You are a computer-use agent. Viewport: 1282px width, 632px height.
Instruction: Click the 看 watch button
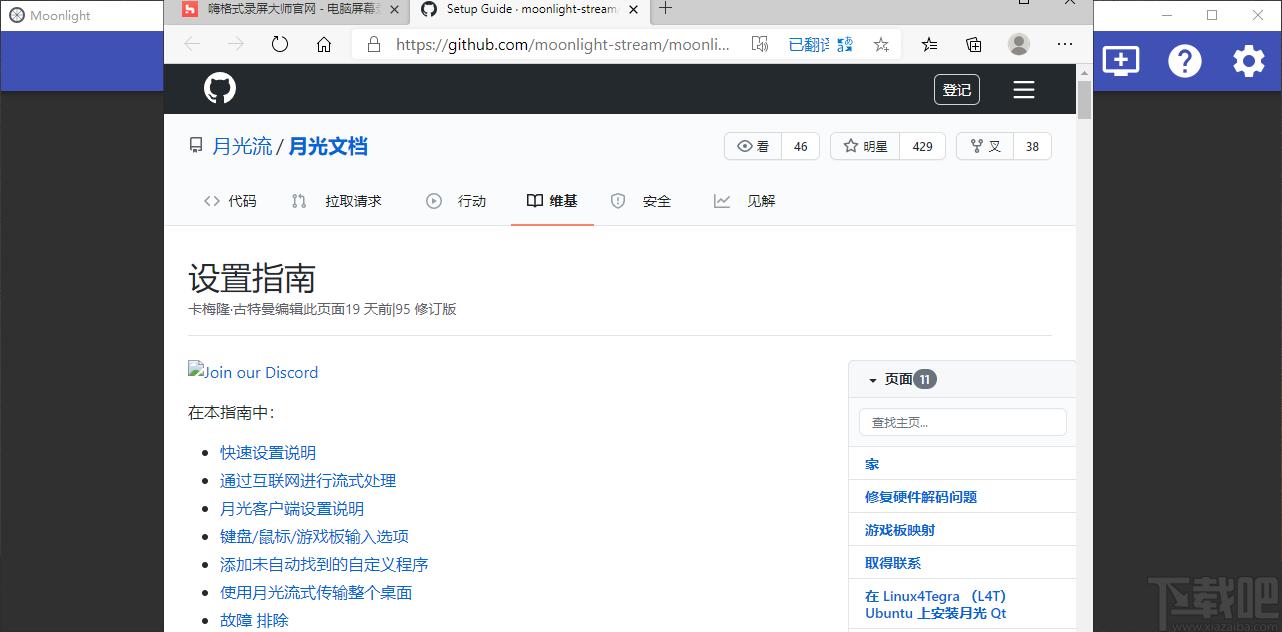tap(753, 146)
